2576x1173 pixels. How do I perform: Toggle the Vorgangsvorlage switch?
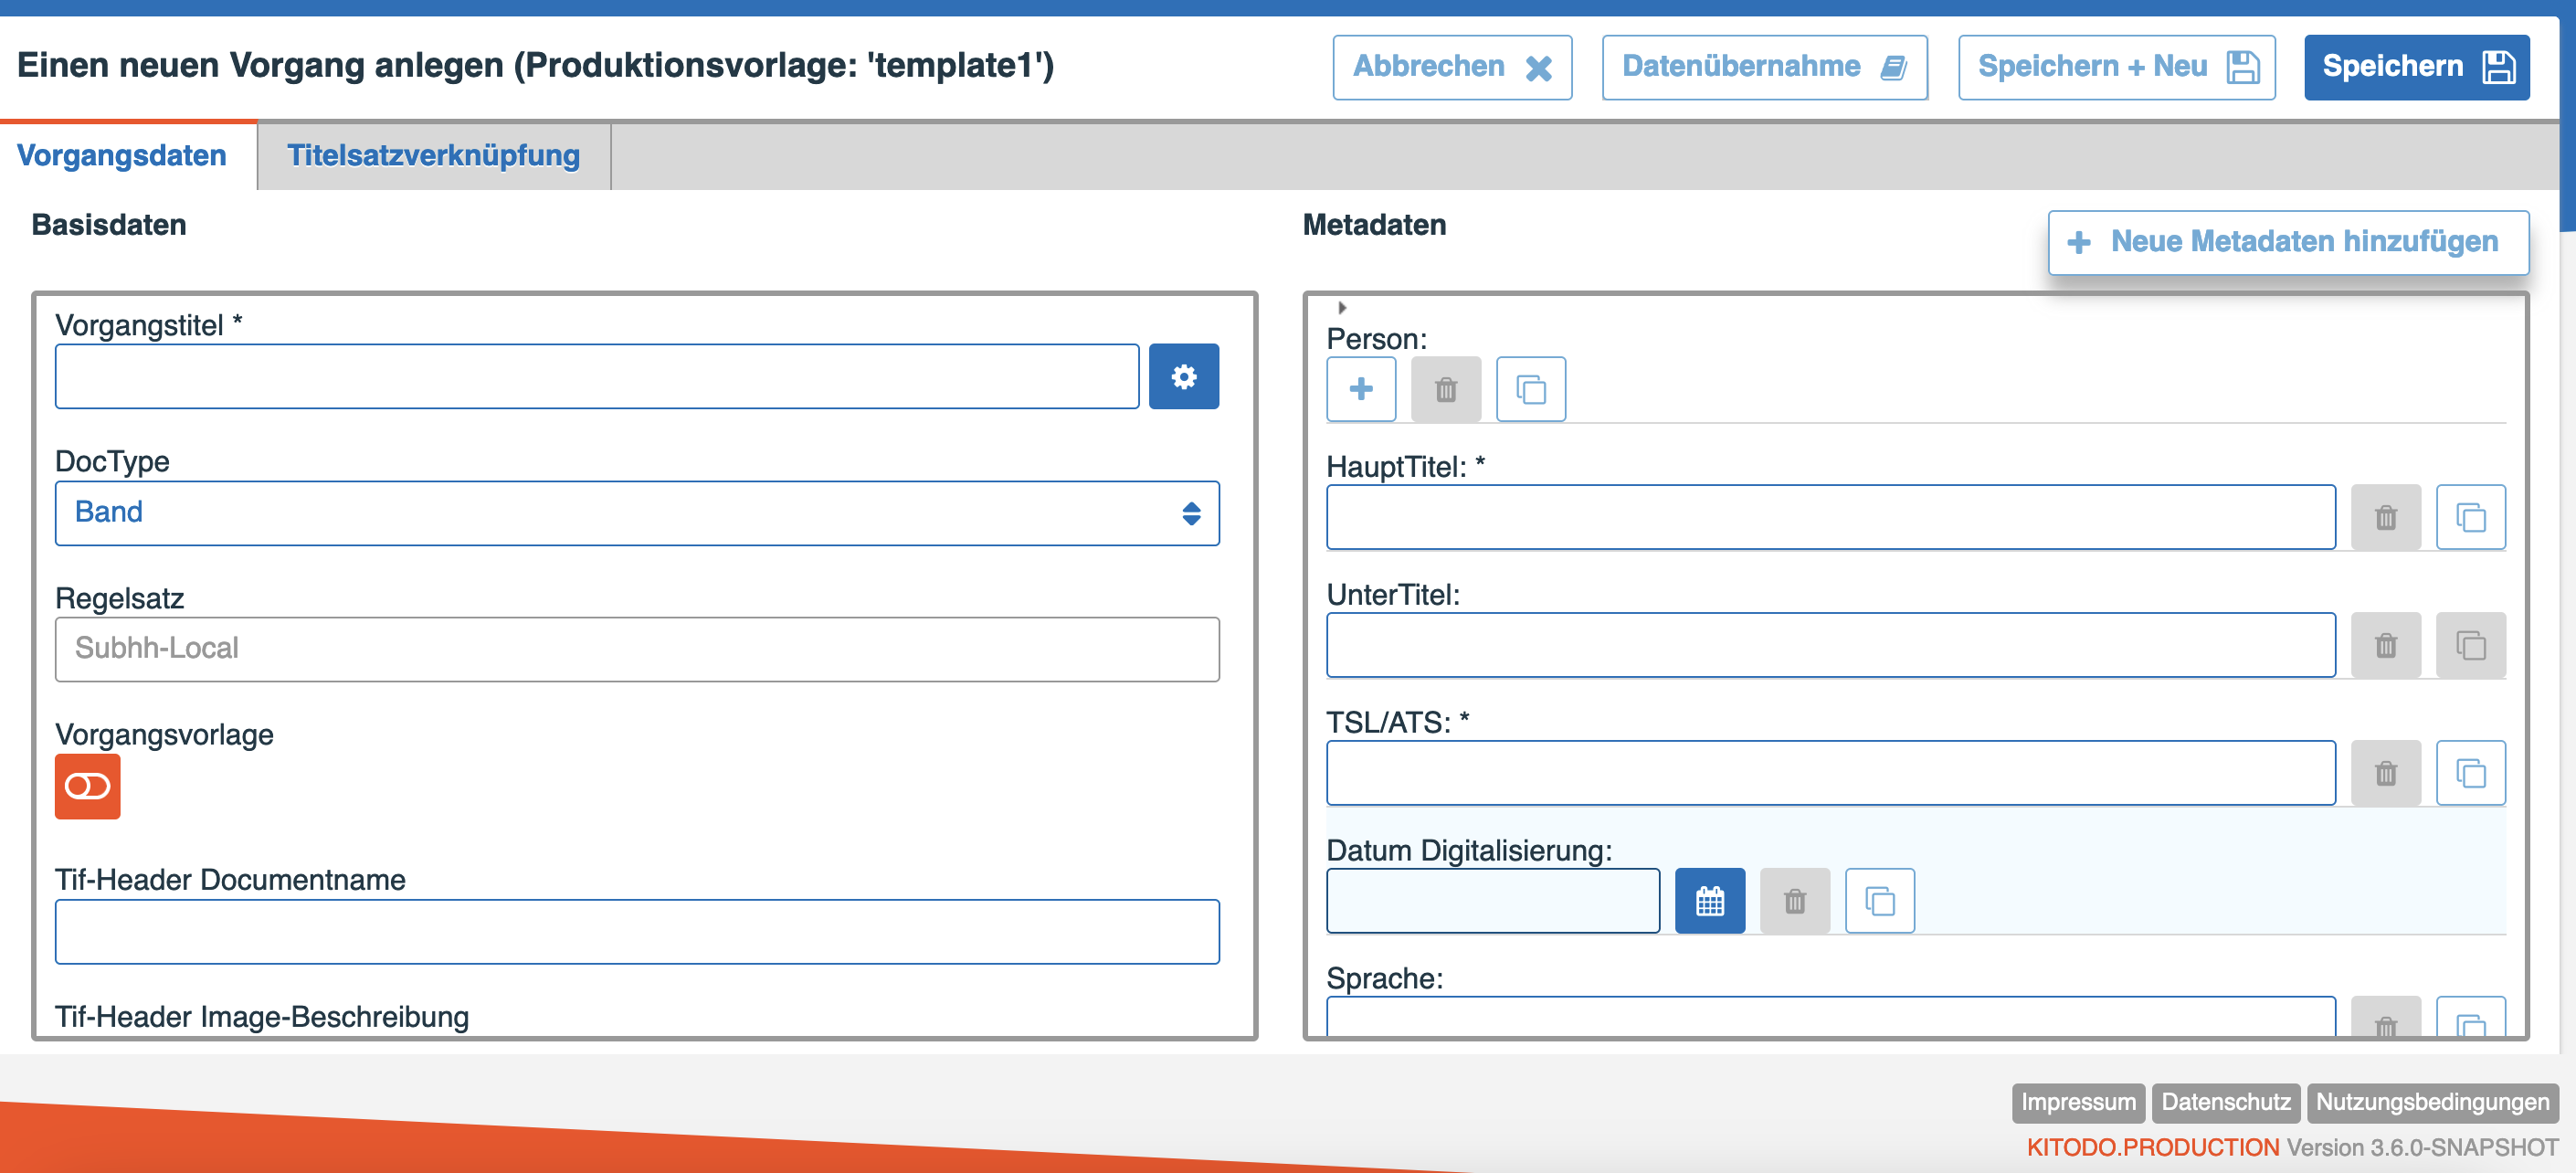coord(88,787)
